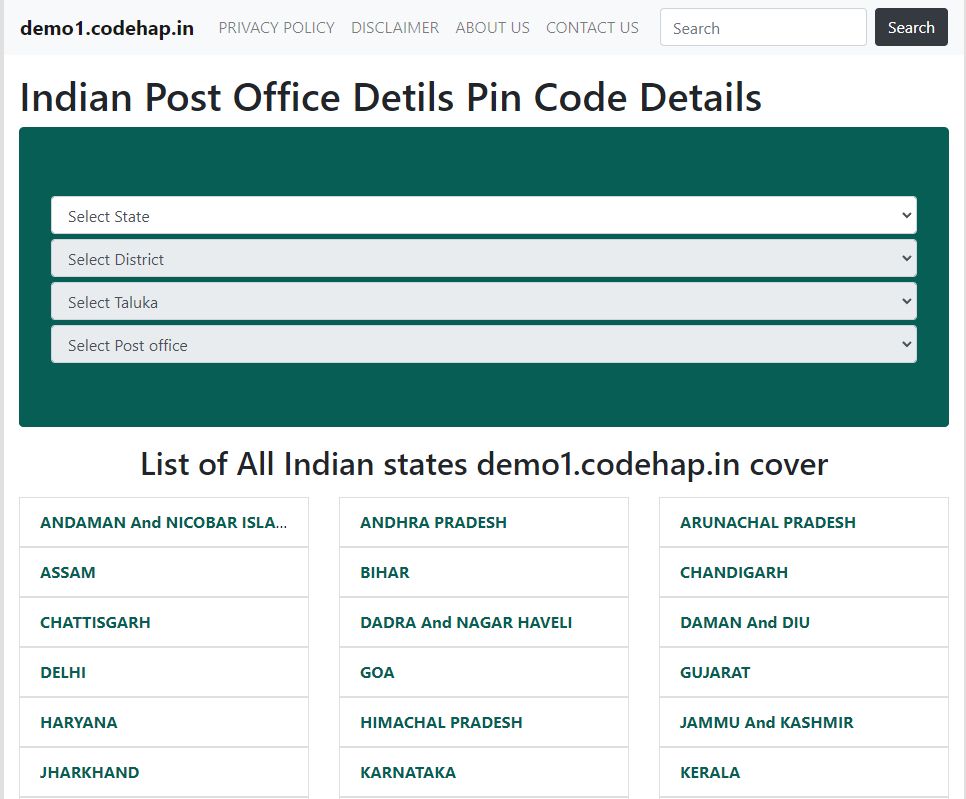This screenshot has height=799, width=966.
Task: Open the Privacy Policy menu item
Action: 276,28
